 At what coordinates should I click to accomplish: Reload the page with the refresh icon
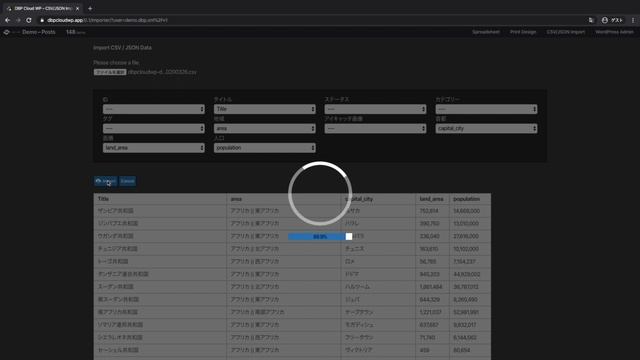[29, 20]
